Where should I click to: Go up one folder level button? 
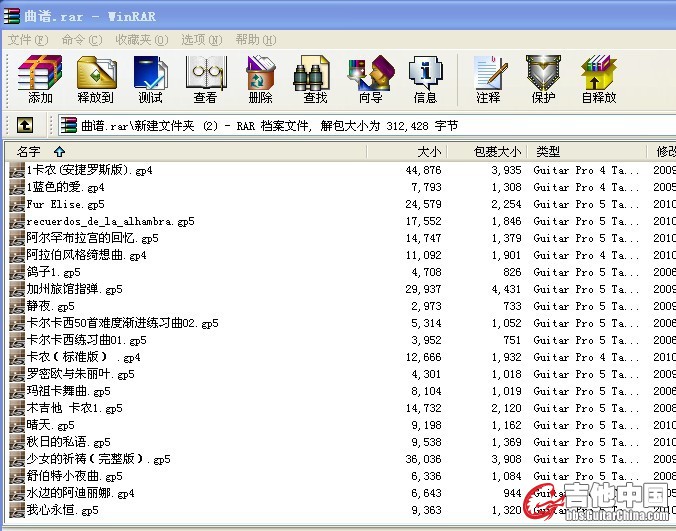(x=25, y=126)
